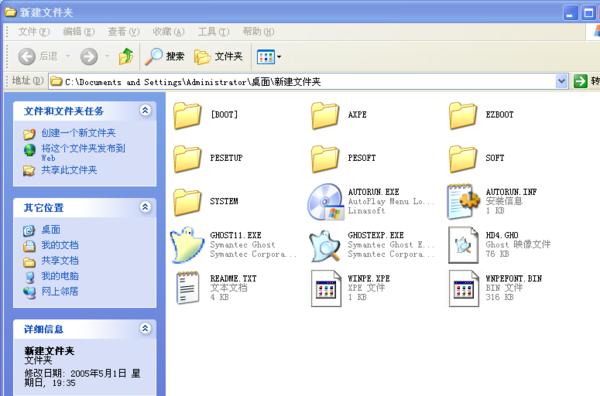Click the AUTORUN.EXE disc icon
Image resolution: width=600 pixels, height=396 pixels.
(325, 202)
